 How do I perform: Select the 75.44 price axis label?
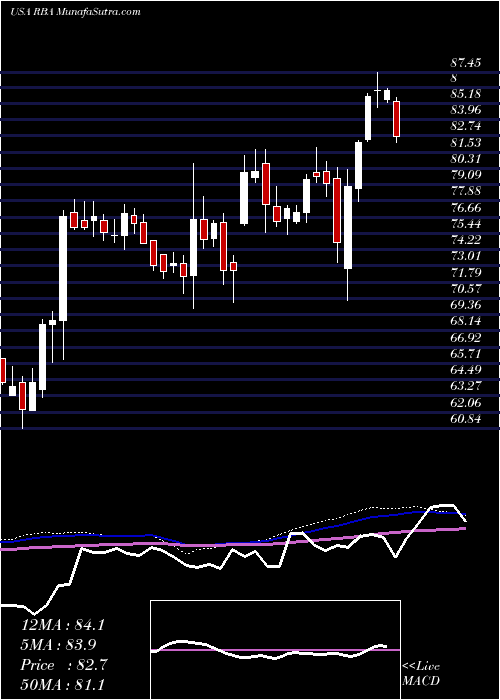pos(466,224)
